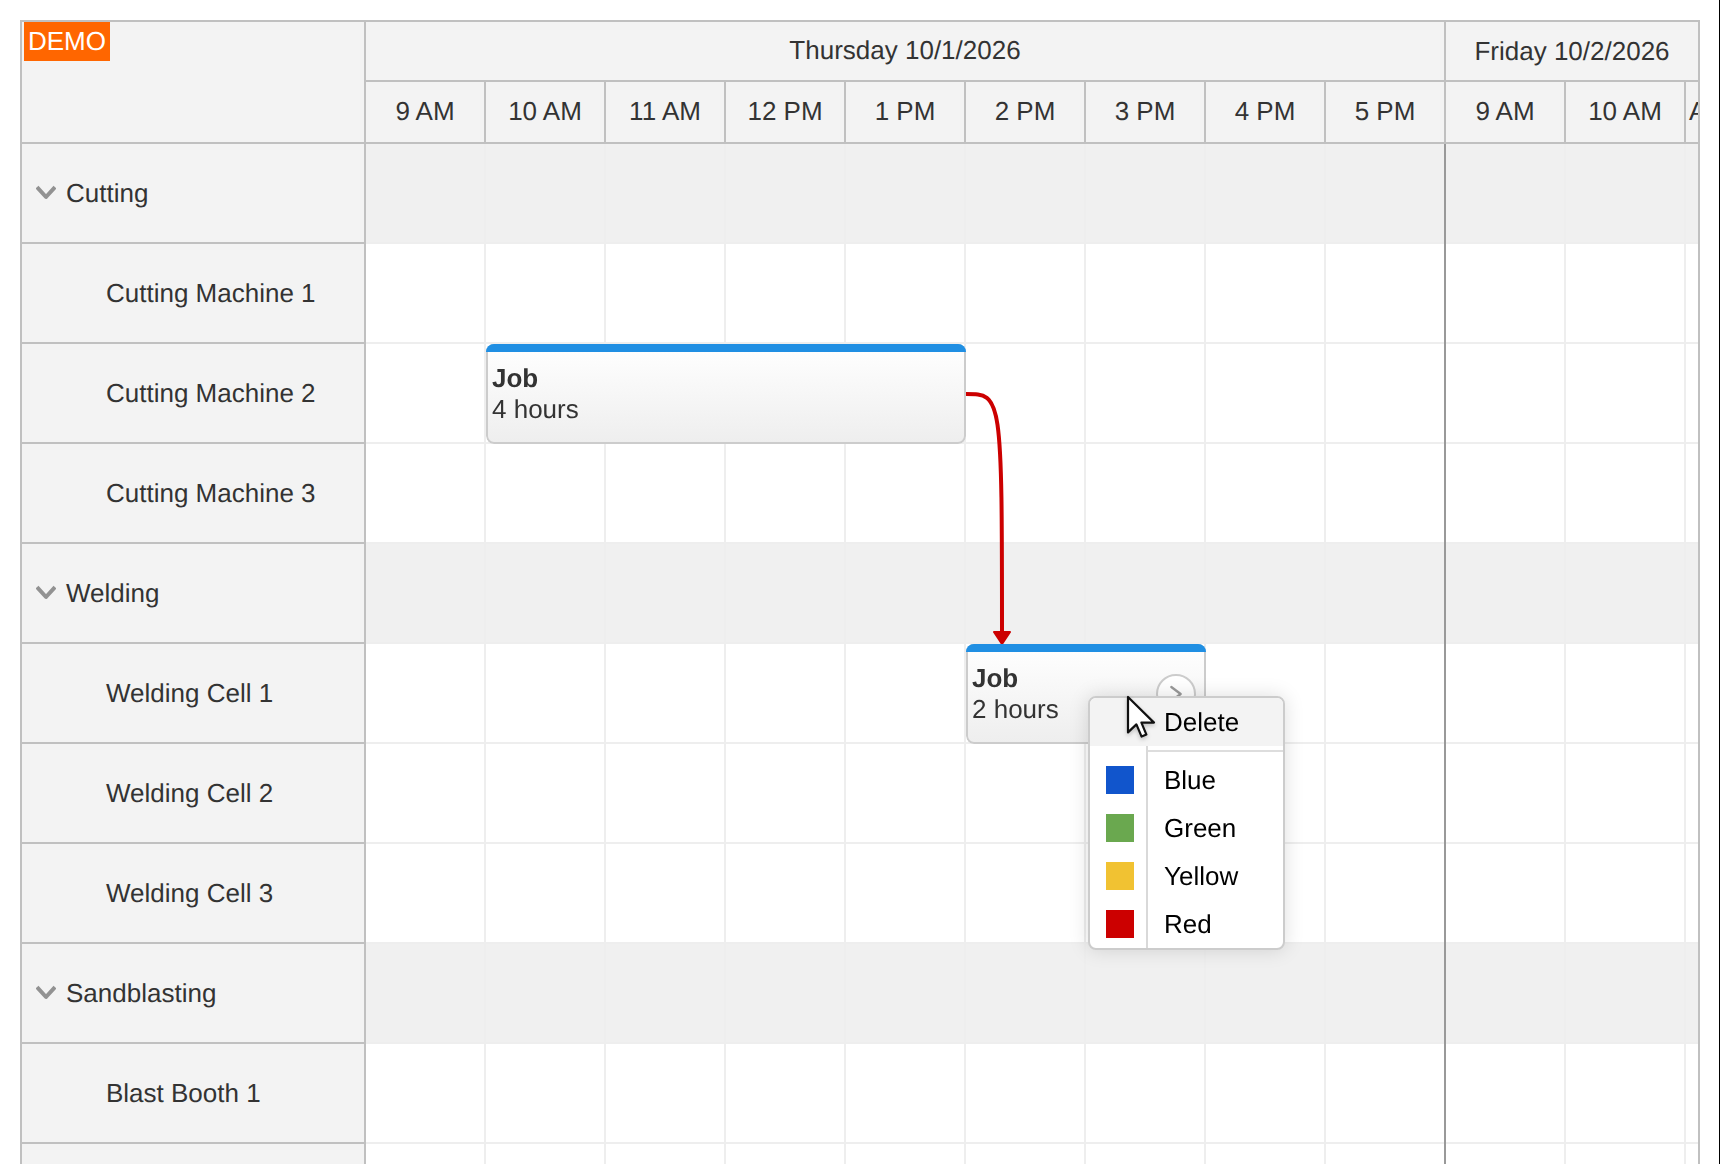
Task: Click the Cutting Machine 2 row header
Action: pyautogui.click(x=193, y=393)
